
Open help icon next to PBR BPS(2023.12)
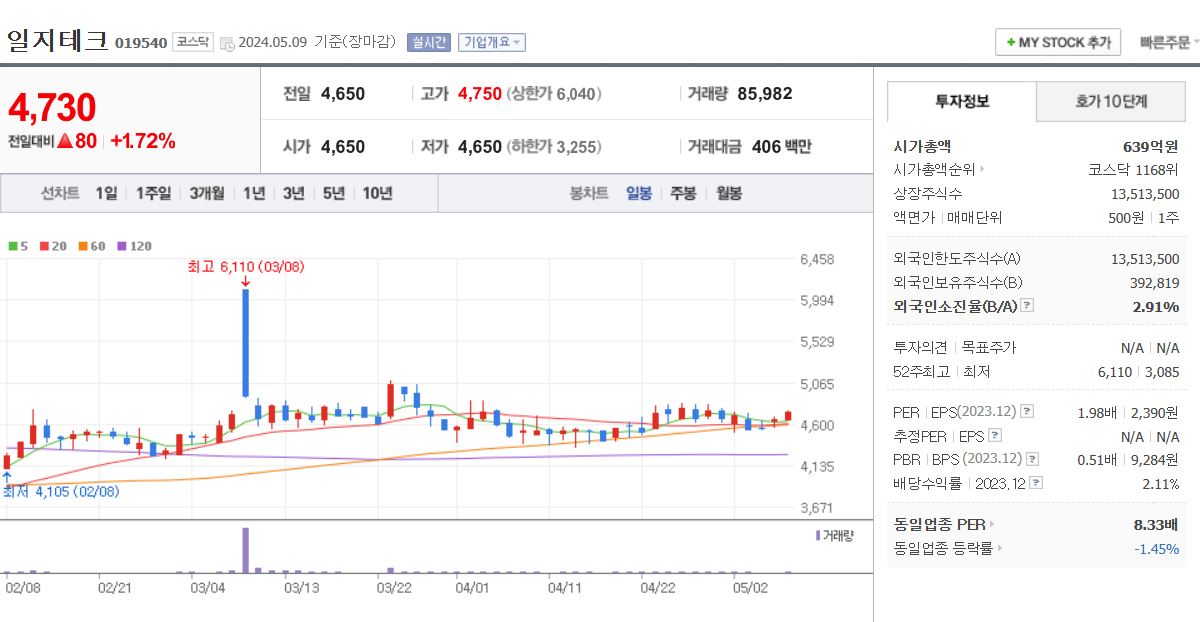coord(1032,460)
